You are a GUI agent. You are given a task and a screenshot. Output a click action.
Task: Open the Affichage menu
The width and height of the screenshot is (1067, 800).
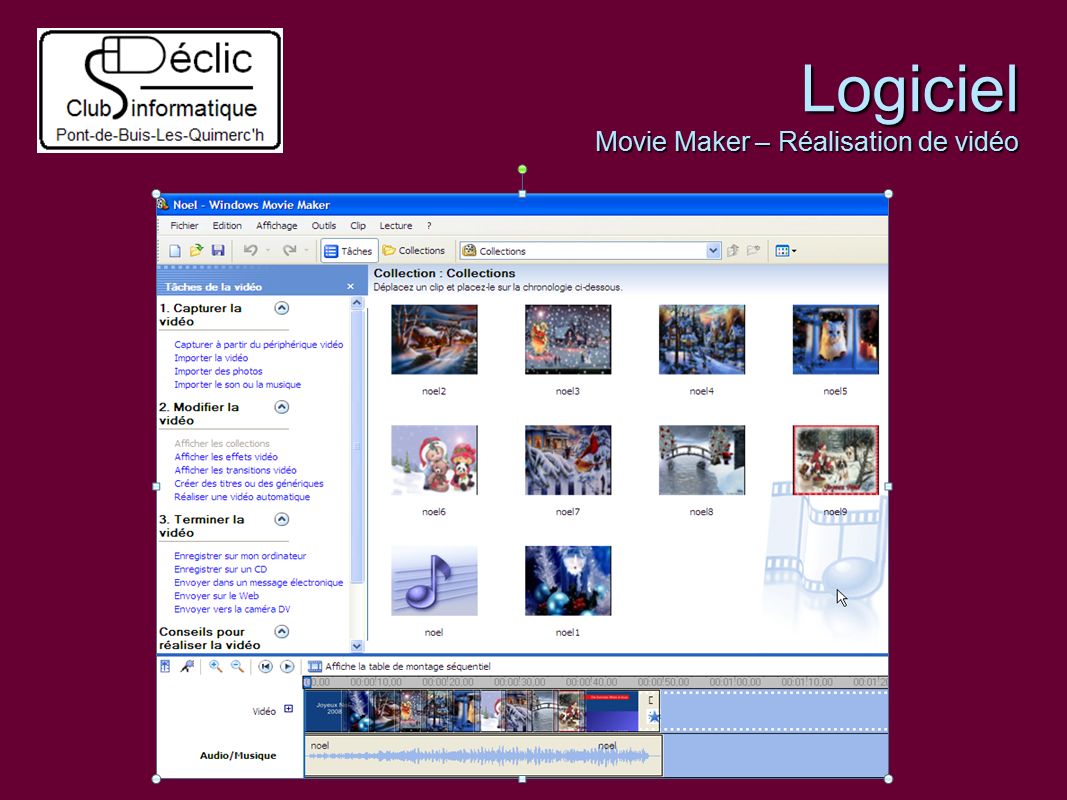(276, 226)
